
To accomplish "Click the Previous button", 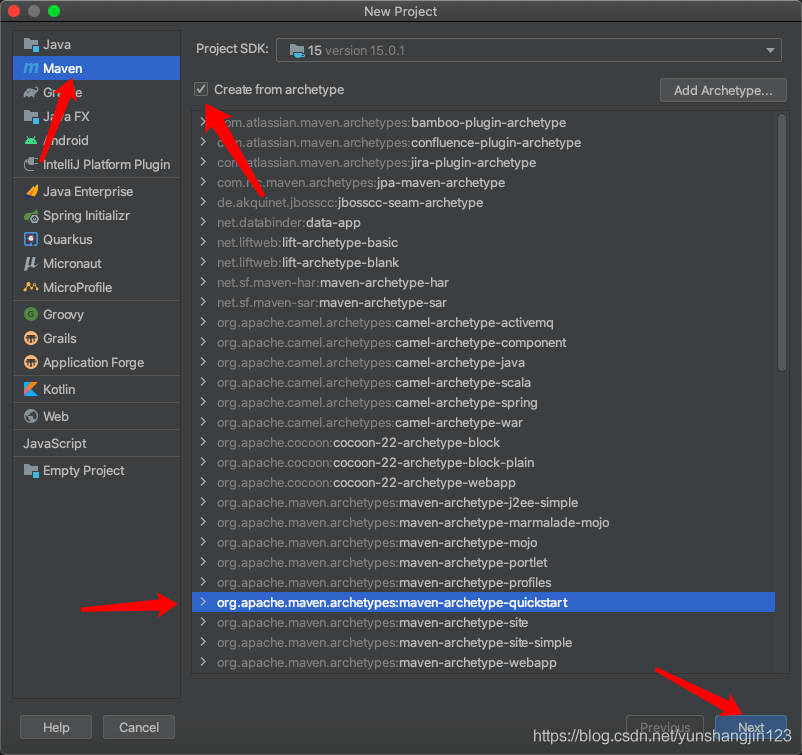I will click(665, 727).
